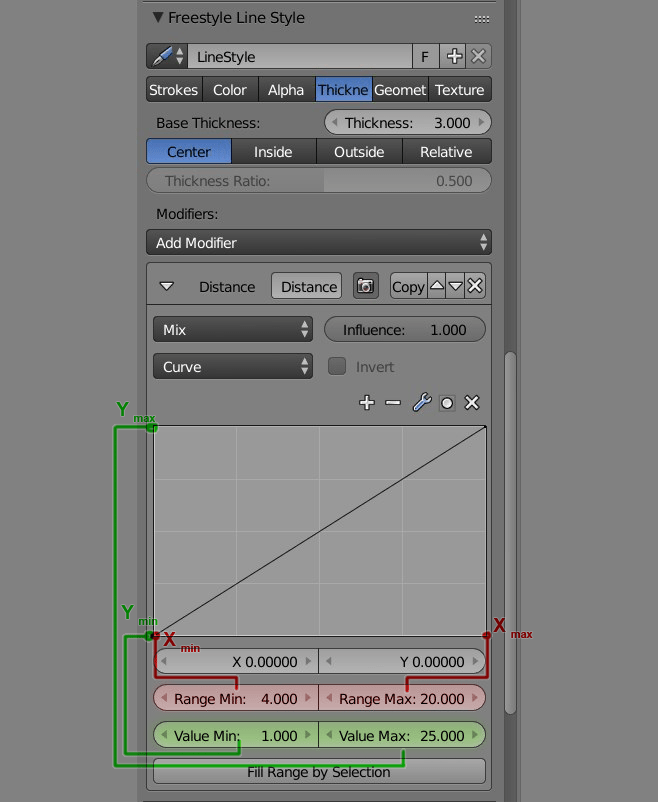Viewport: 658px width, 802px height.
Task: Click the curve point X coordinate field
Action: point(236,661)
